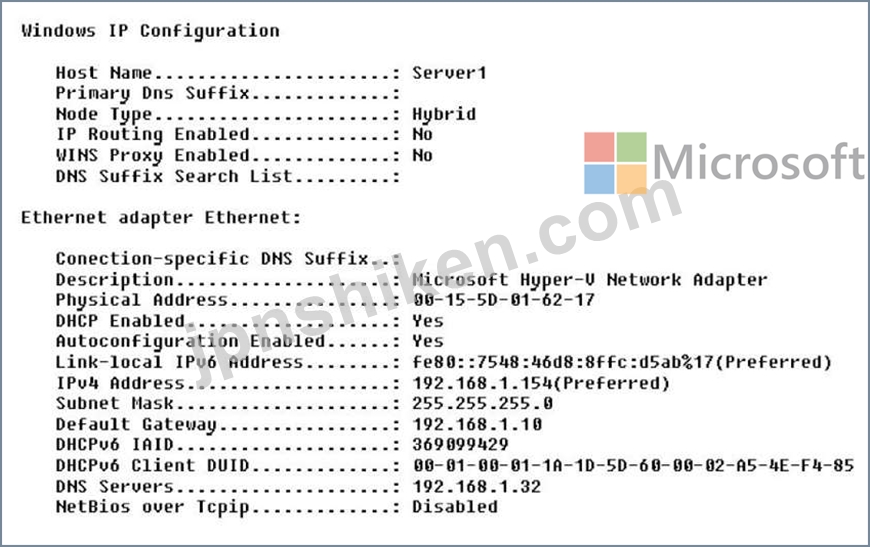Select the DNS server 192.168.1.32
Viewport: 870px width, 547px height.
coord(477,487)
